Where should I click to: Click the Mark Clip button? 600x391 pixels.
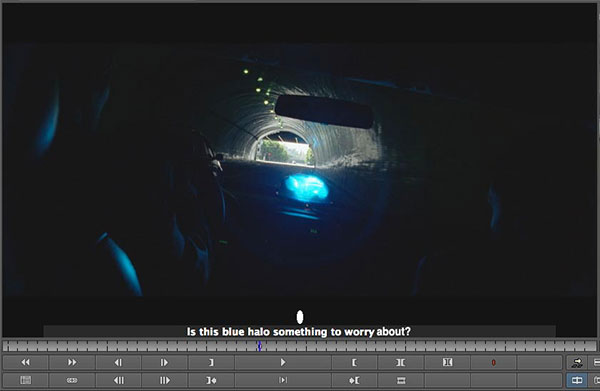(401, 362)
